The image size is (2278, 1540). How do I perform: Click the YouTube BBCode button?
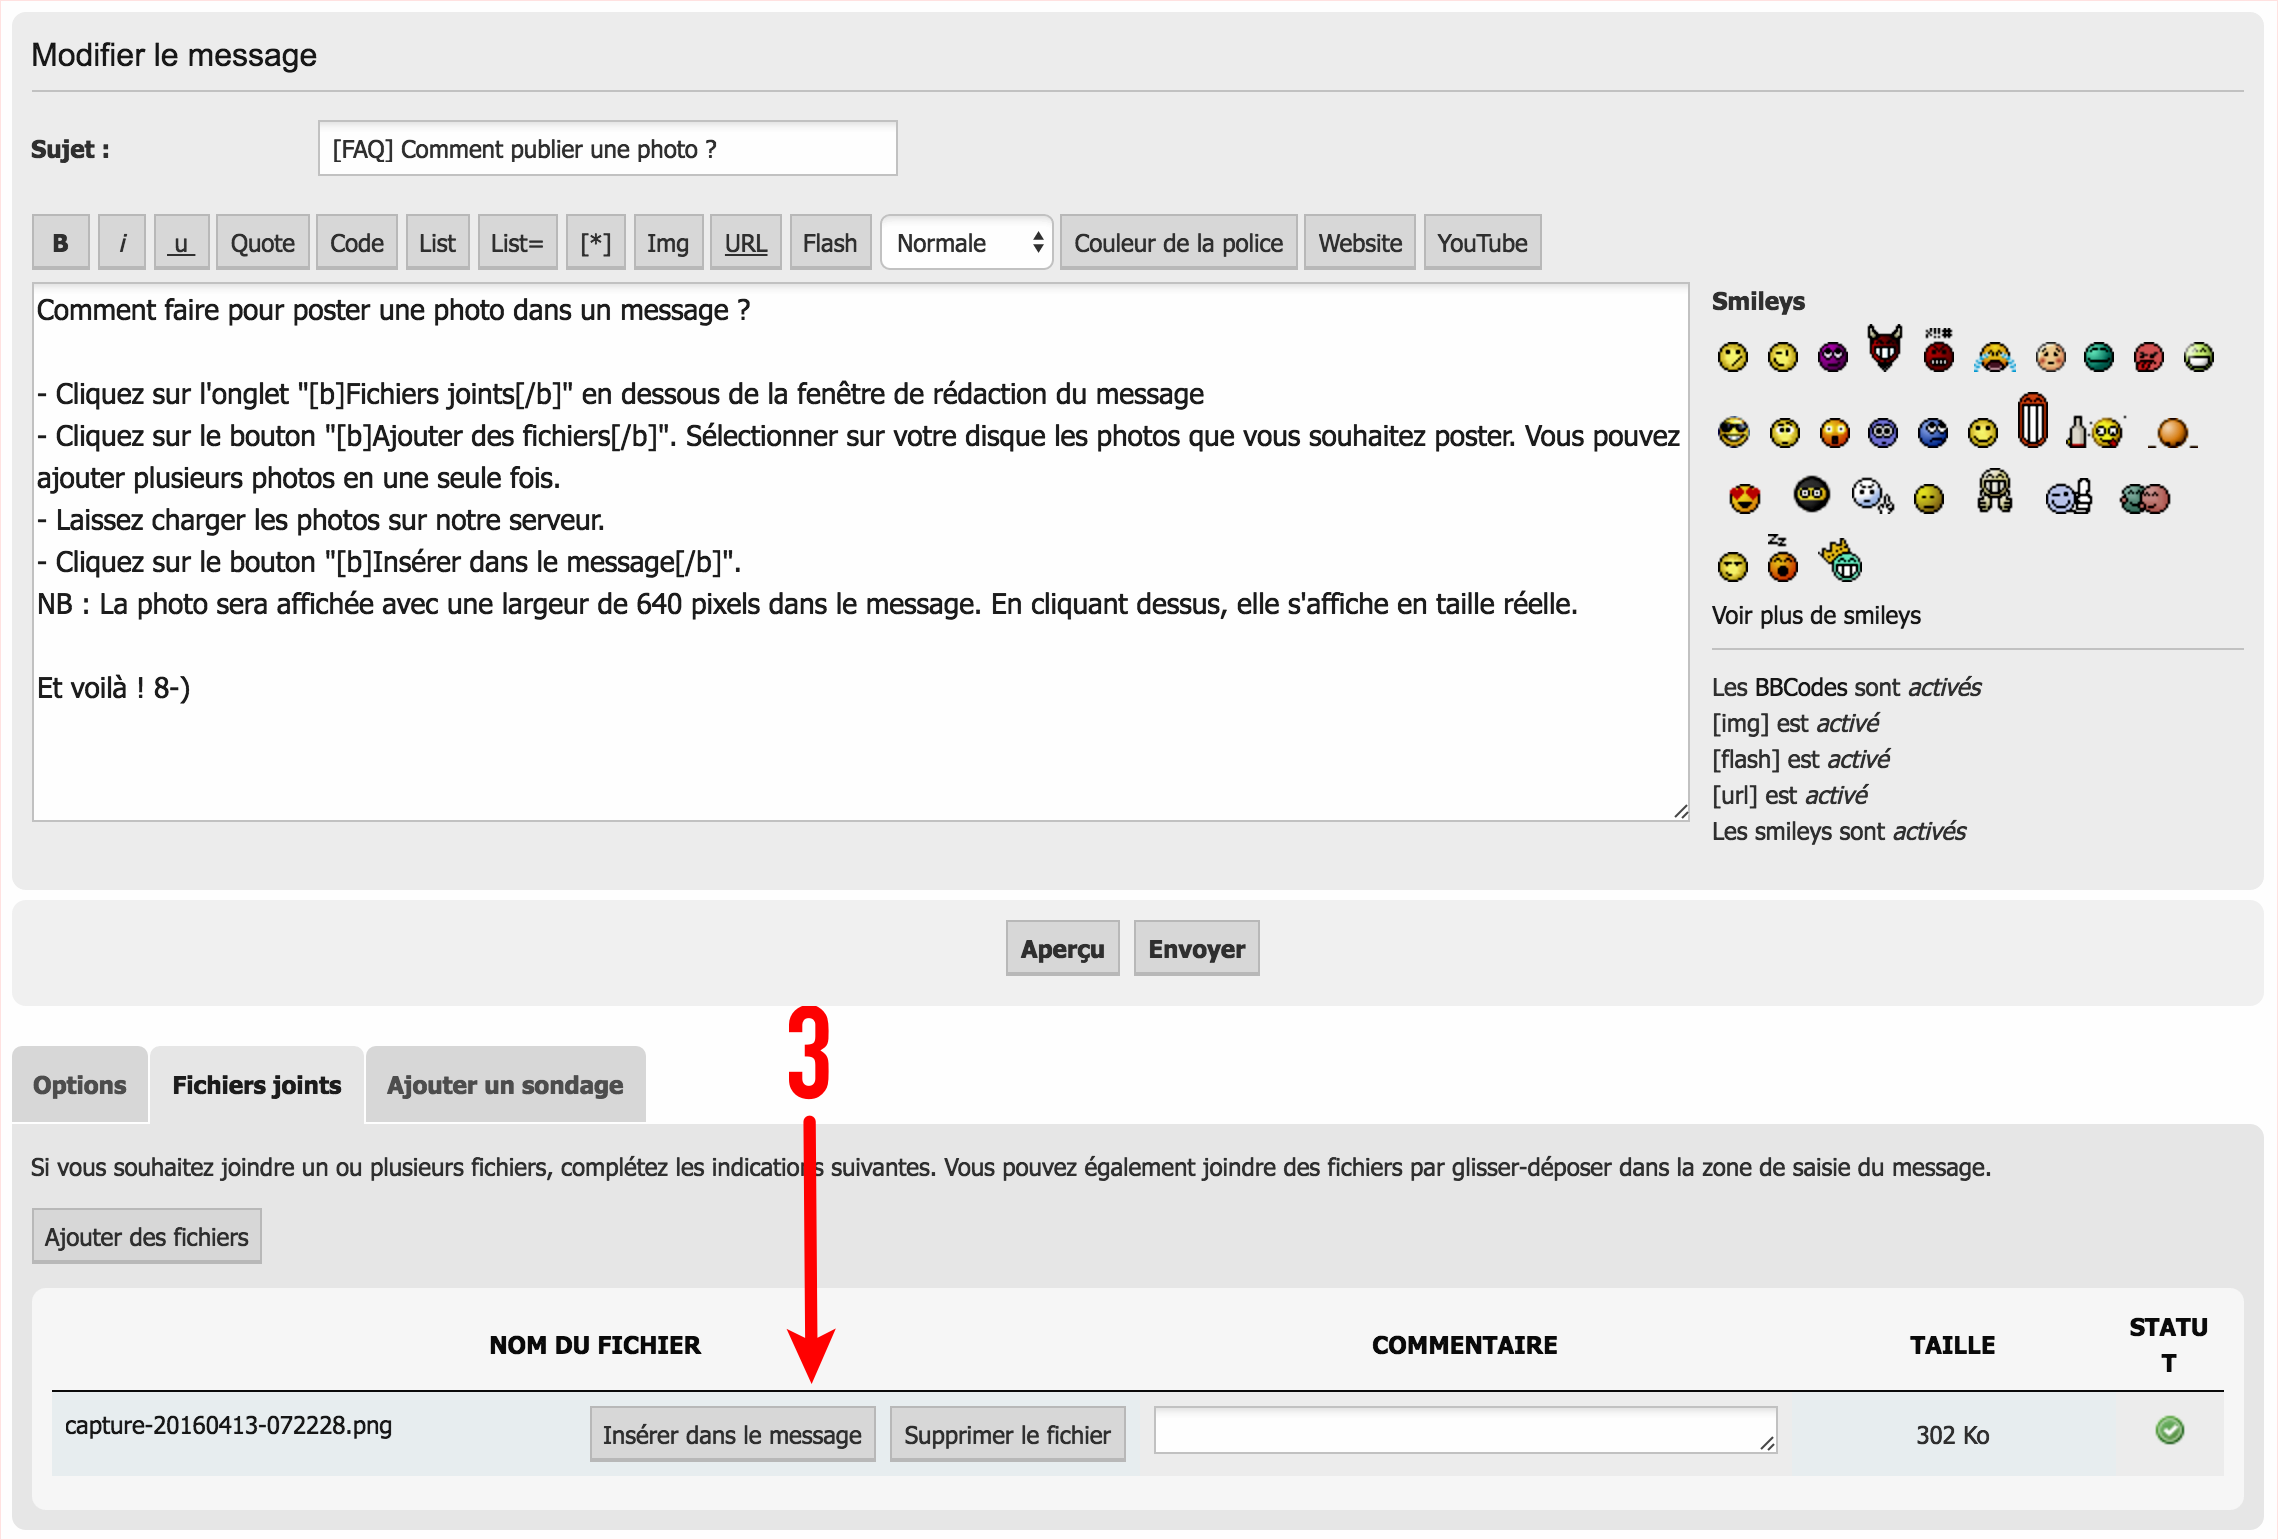[x=1481, y=243]
